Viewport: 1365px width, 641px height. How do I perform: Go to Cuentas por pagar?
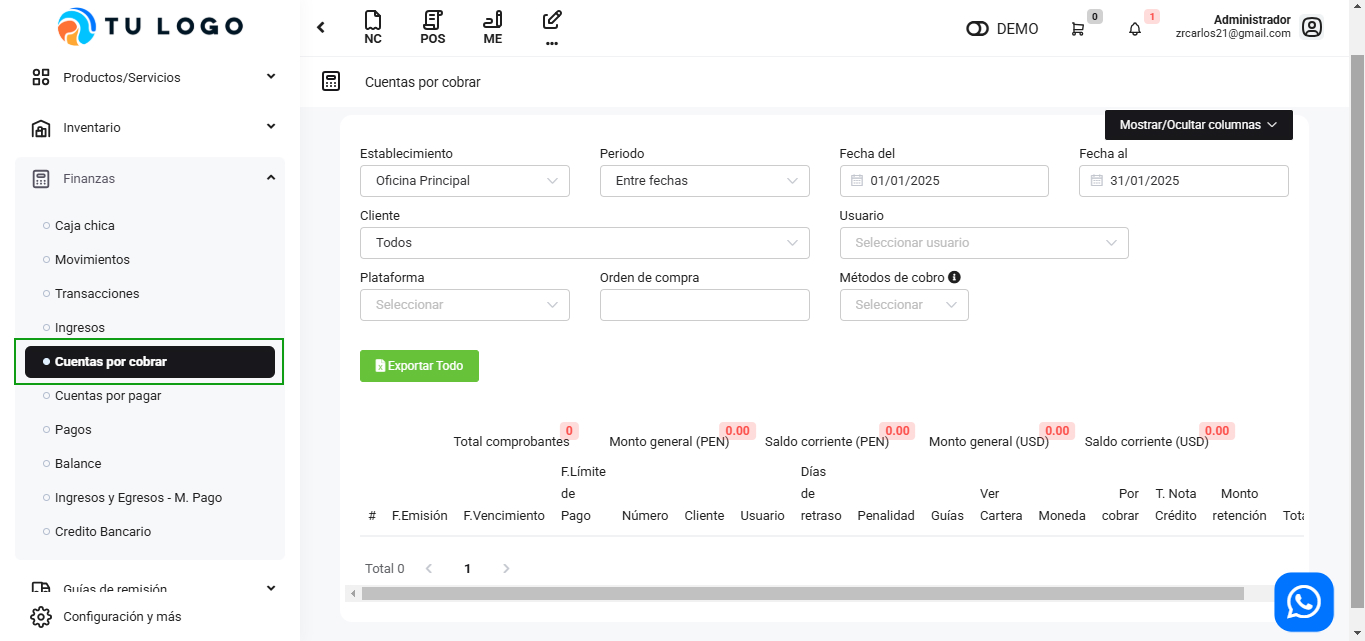(108, 396)
